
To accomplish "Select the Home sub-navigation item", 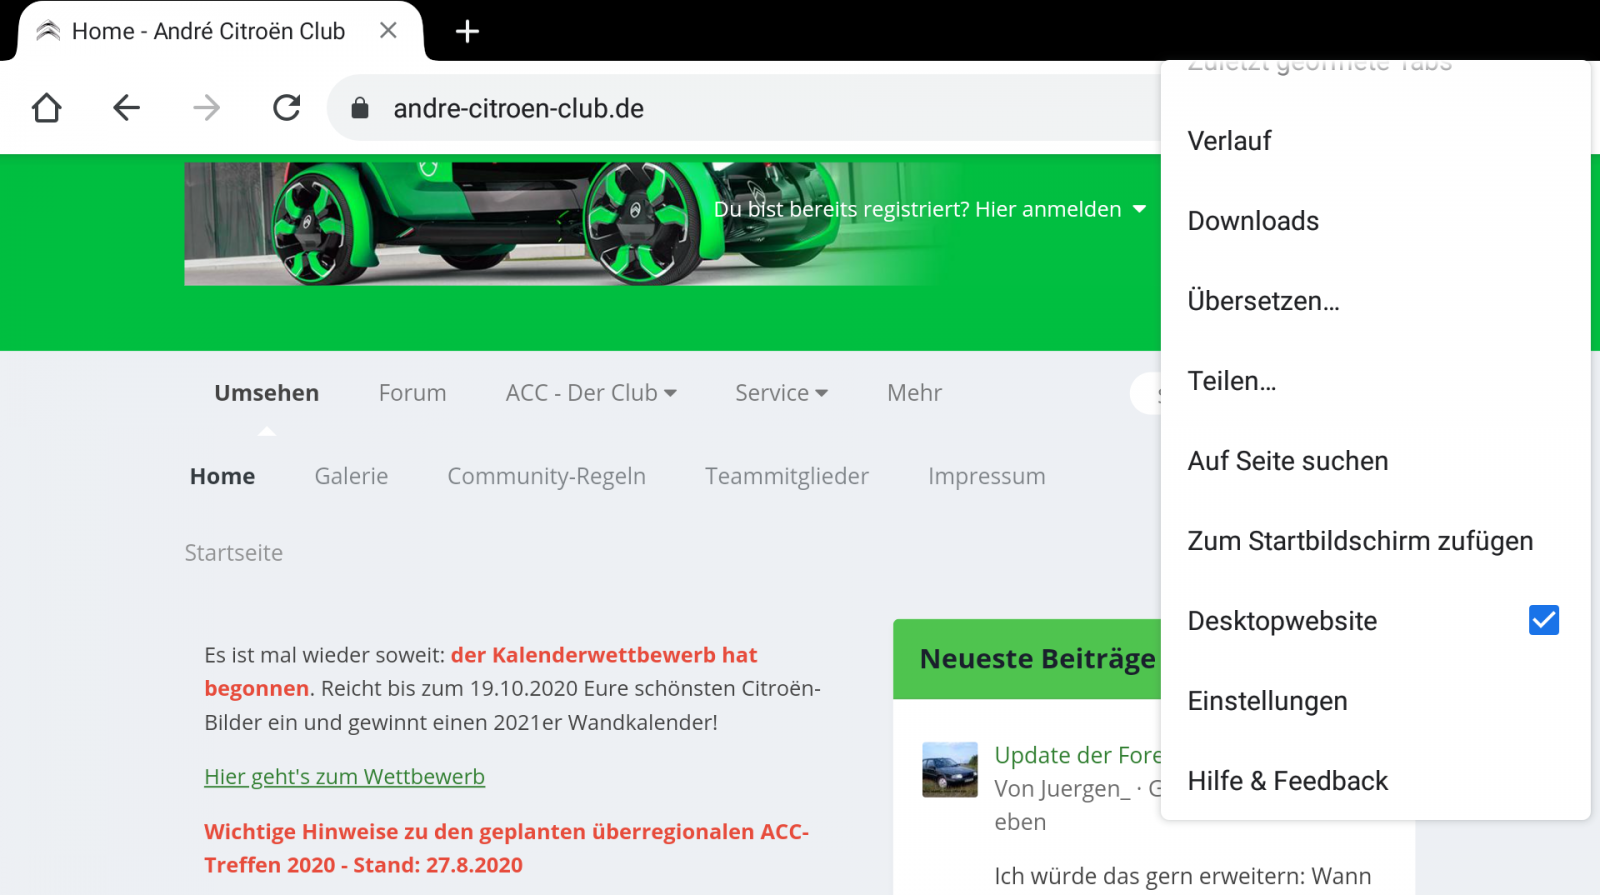I will tap(222, 476).
